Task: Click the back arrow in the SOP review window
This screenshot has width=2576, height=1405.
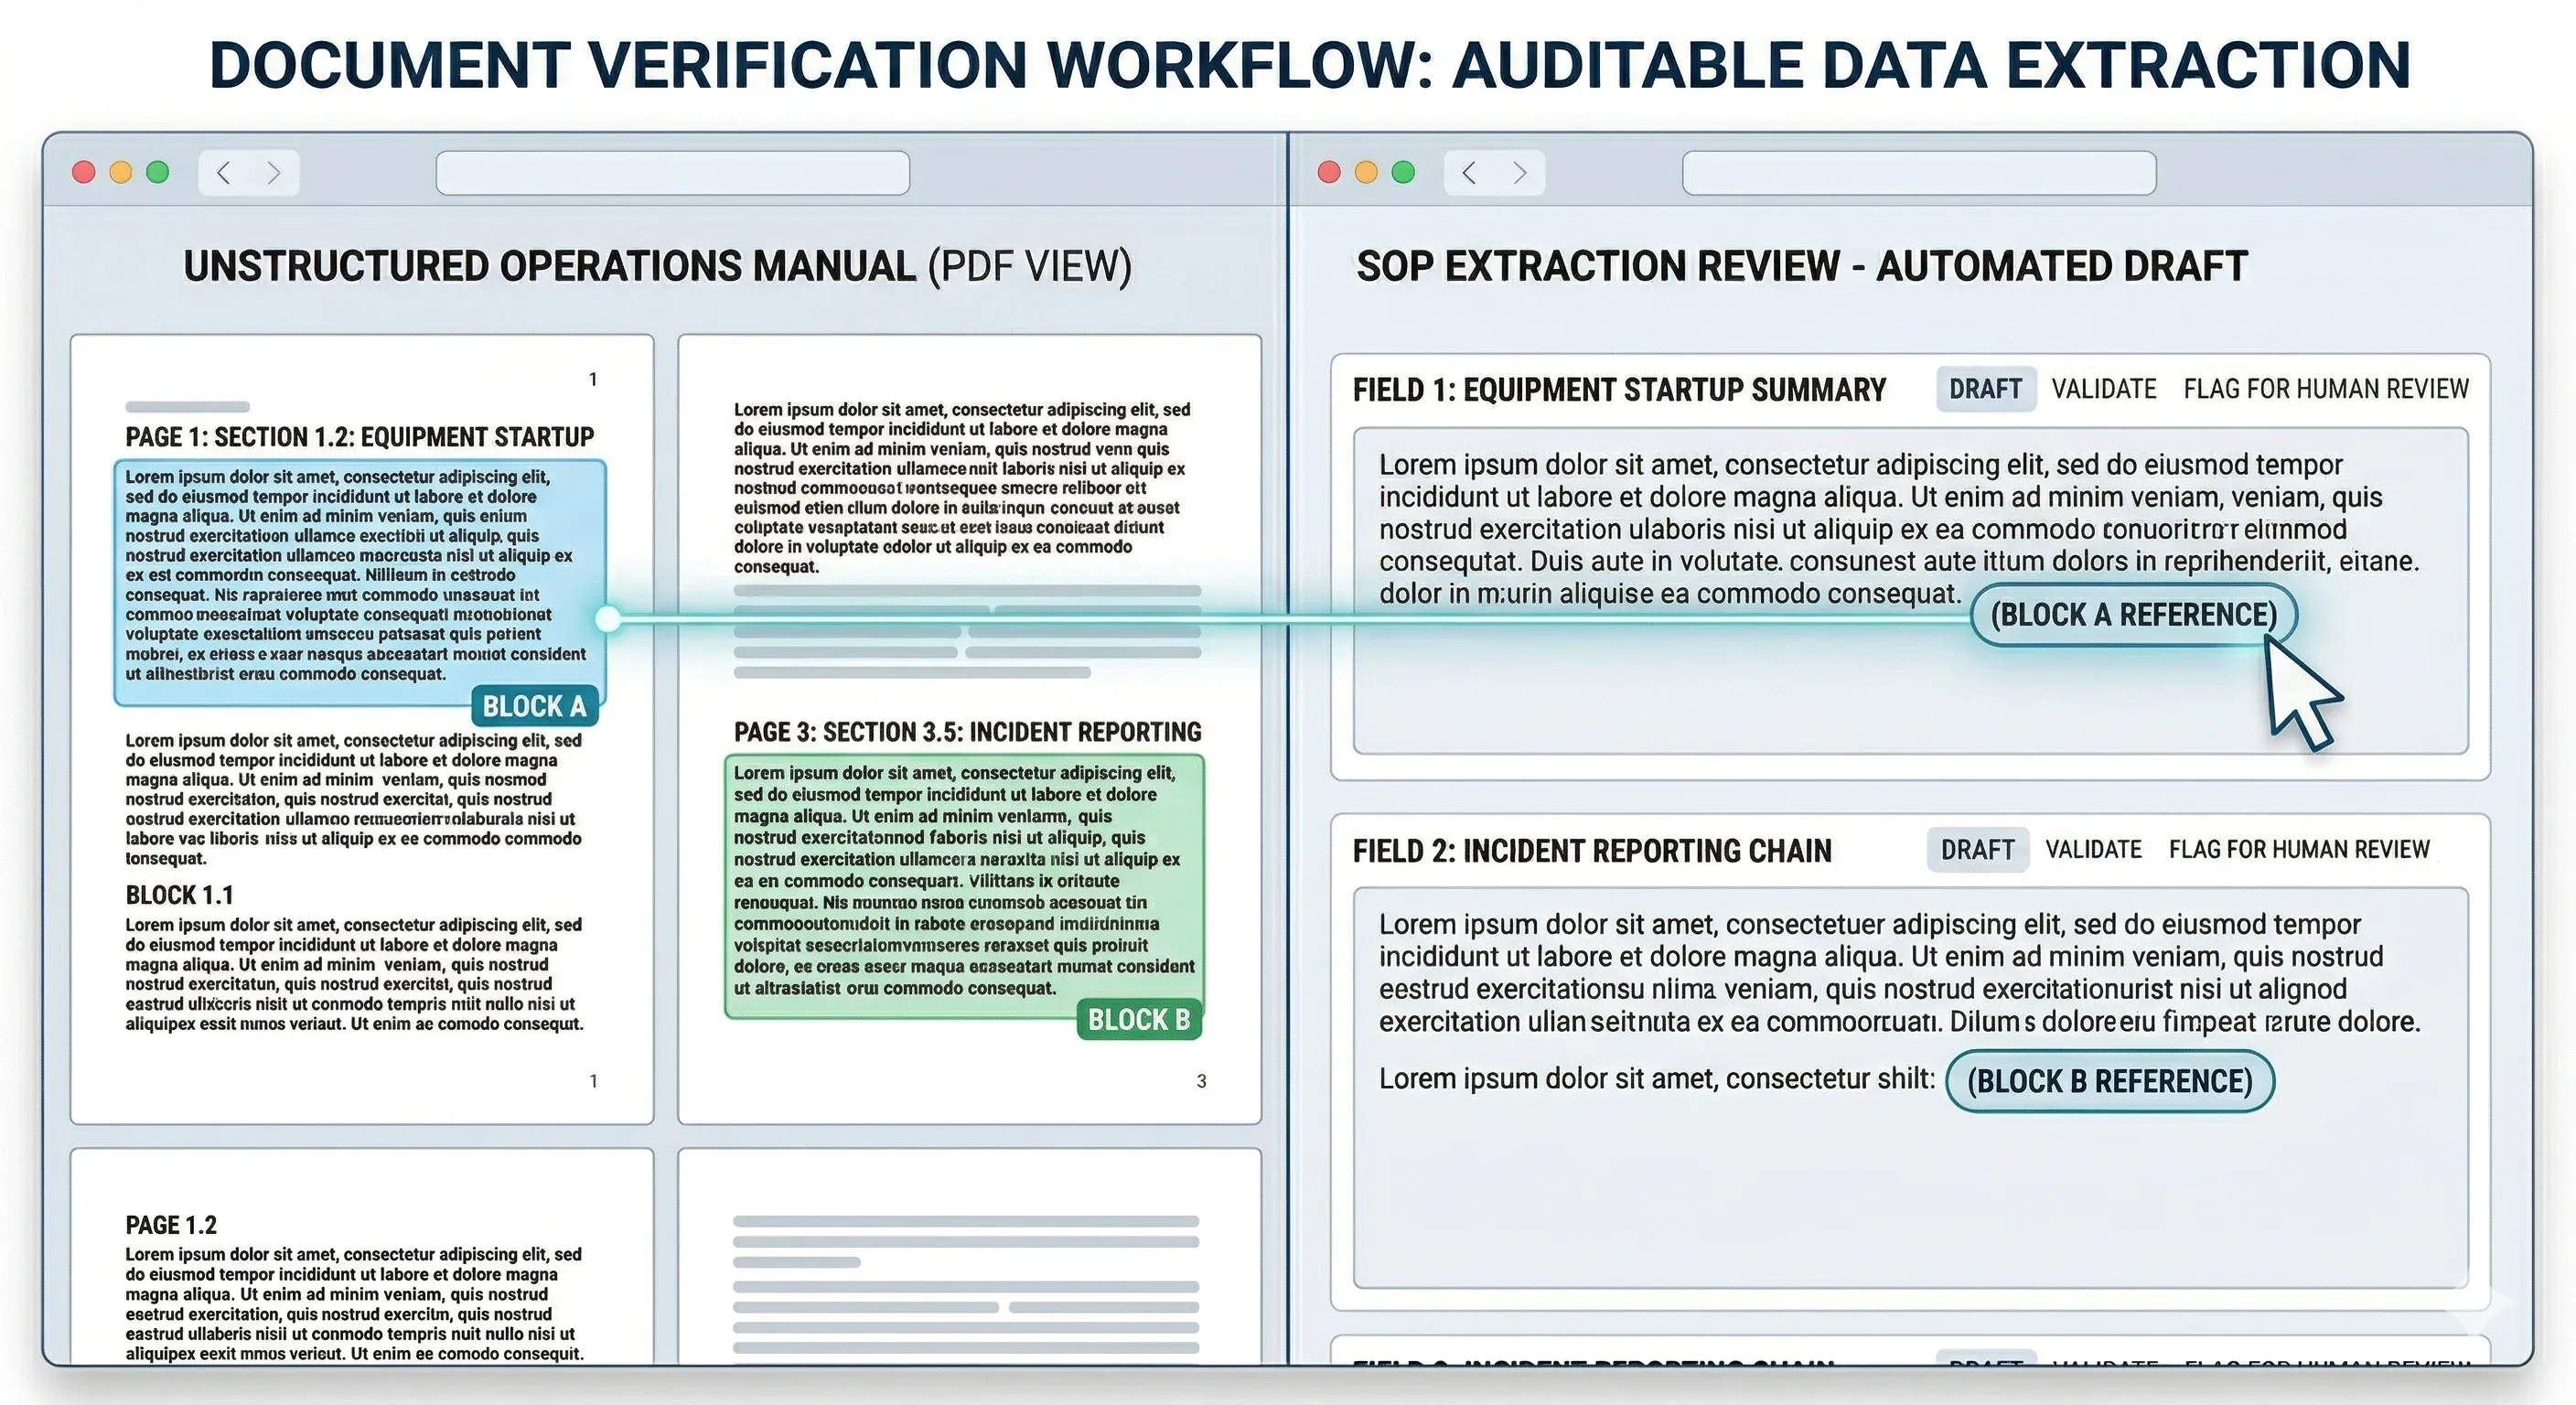Action: (1469, 172)
